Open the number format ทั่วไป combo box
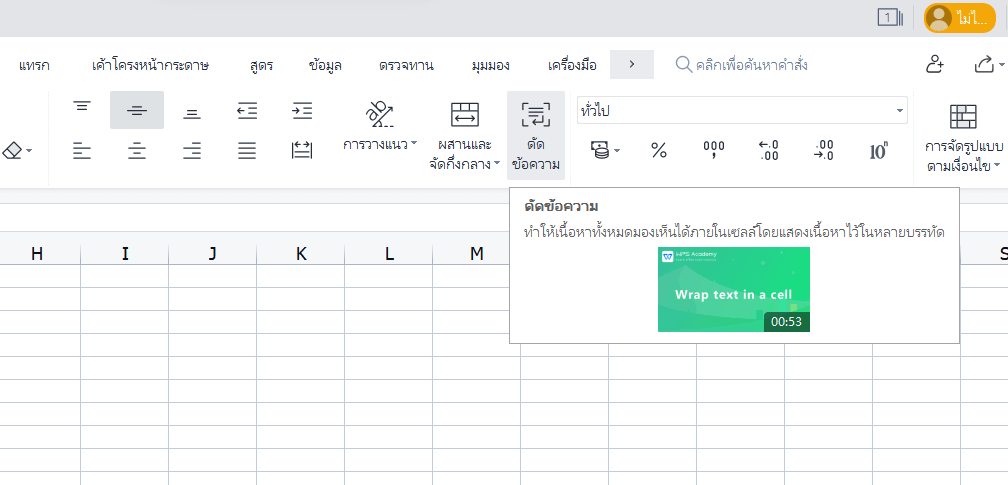Viewport: 1008px width, 485px height. tap(742, 111)
